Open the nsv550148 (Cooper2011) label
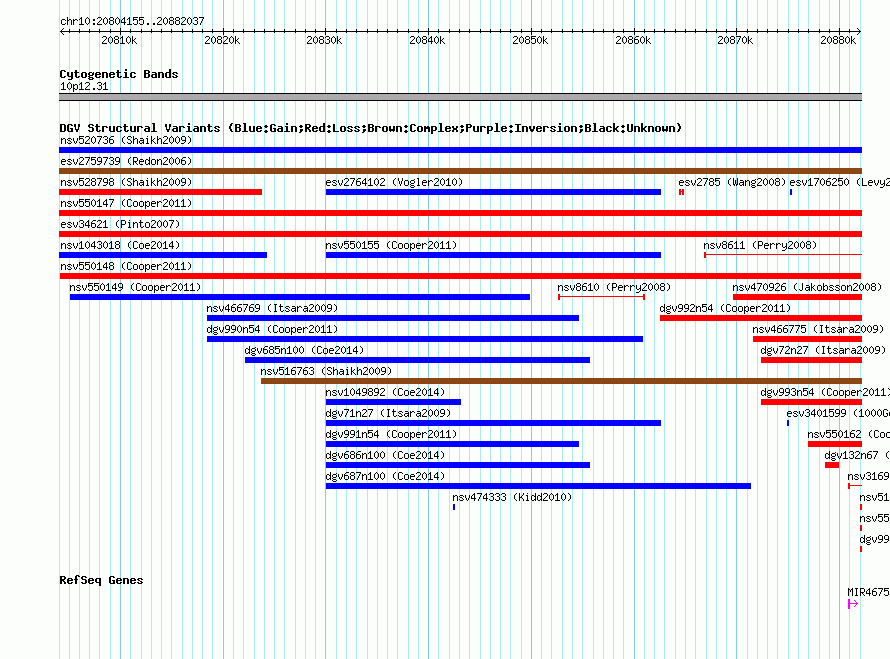Image resolution: width=890 pixels, height=659 pixels. pos(126,266)
